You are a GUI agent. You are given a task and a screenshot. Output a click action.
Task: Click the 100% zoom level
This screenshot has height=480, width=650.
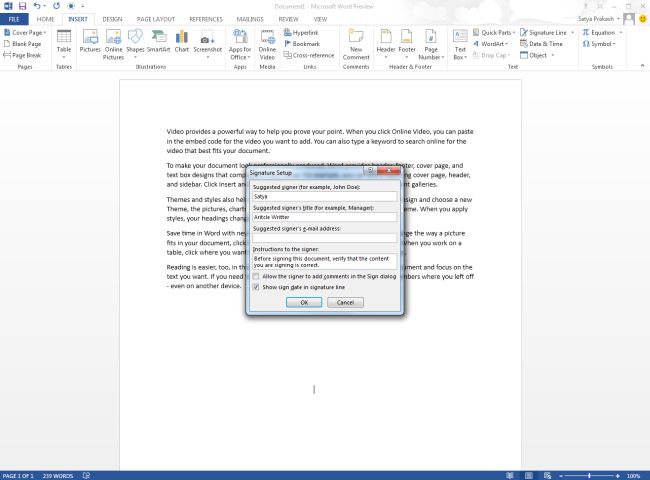pyautogui.click(x=633, y=475)
